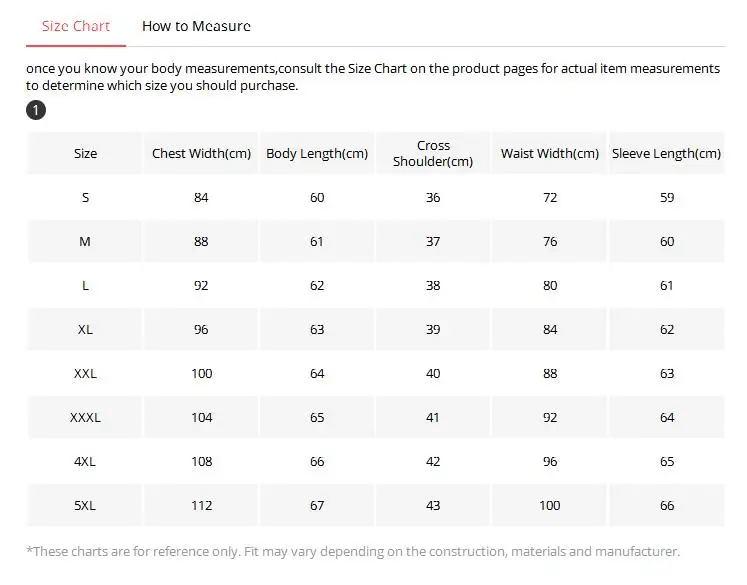The width and height of the screenshot is (747, 585).
Task: Click the Chest Width(cm) column header
Action: point(201,153)
